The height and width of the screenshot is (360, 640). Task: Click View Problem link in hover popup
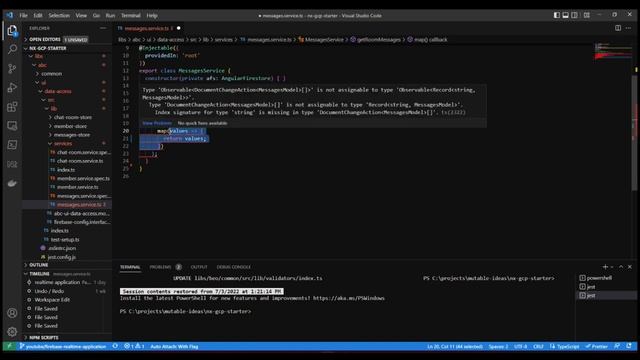tap(157, 123)
